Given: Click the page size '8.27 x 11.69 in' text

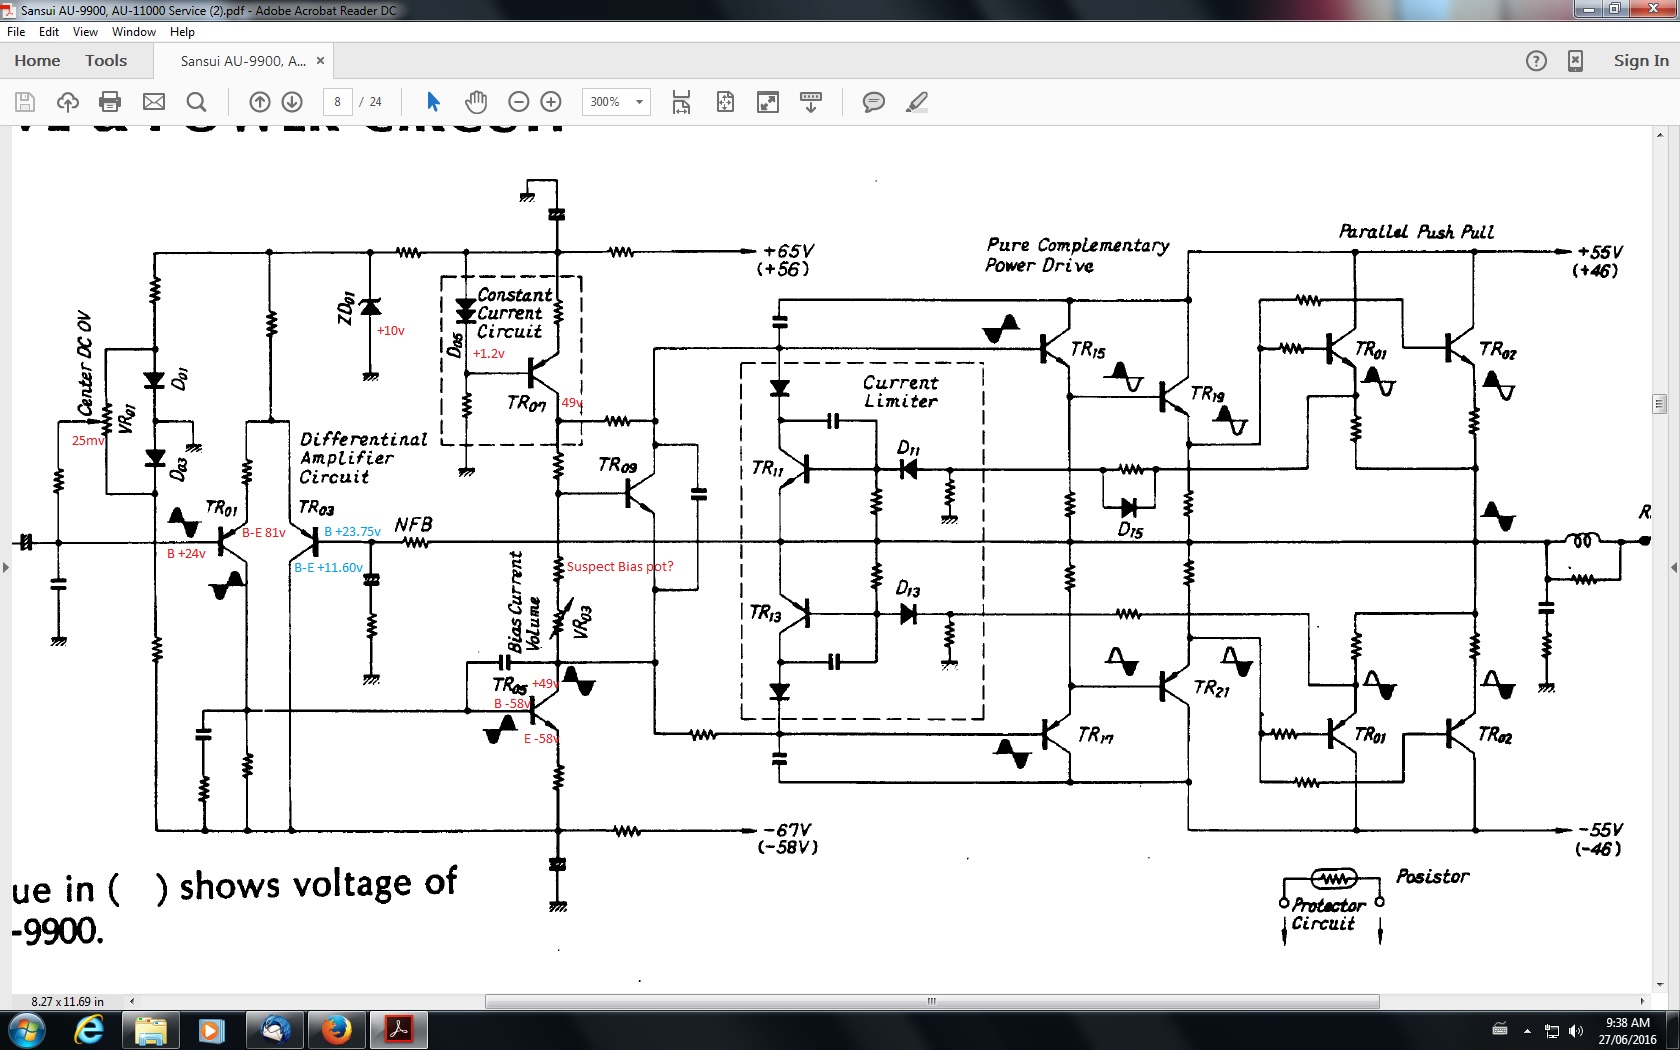Looking at the screenshot, I should 67,1001.
